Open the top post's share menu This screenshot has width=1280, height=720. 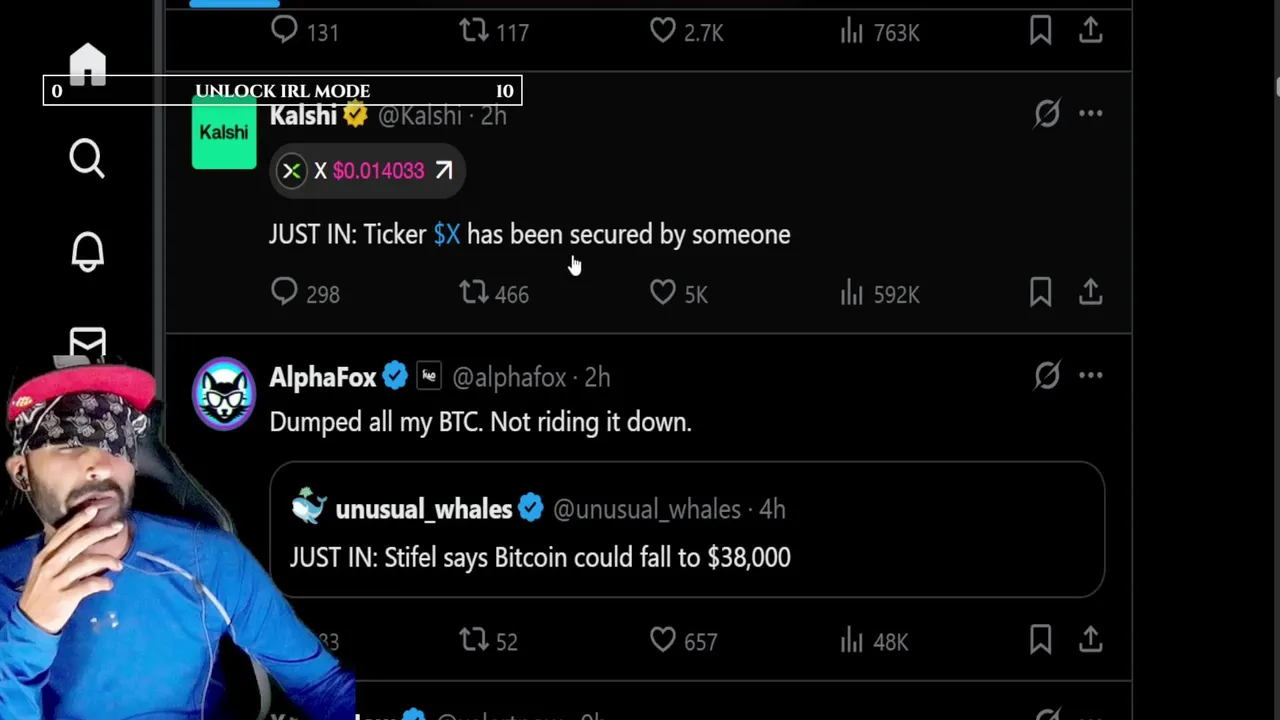pyautogui.click(x=1090, y=31)
